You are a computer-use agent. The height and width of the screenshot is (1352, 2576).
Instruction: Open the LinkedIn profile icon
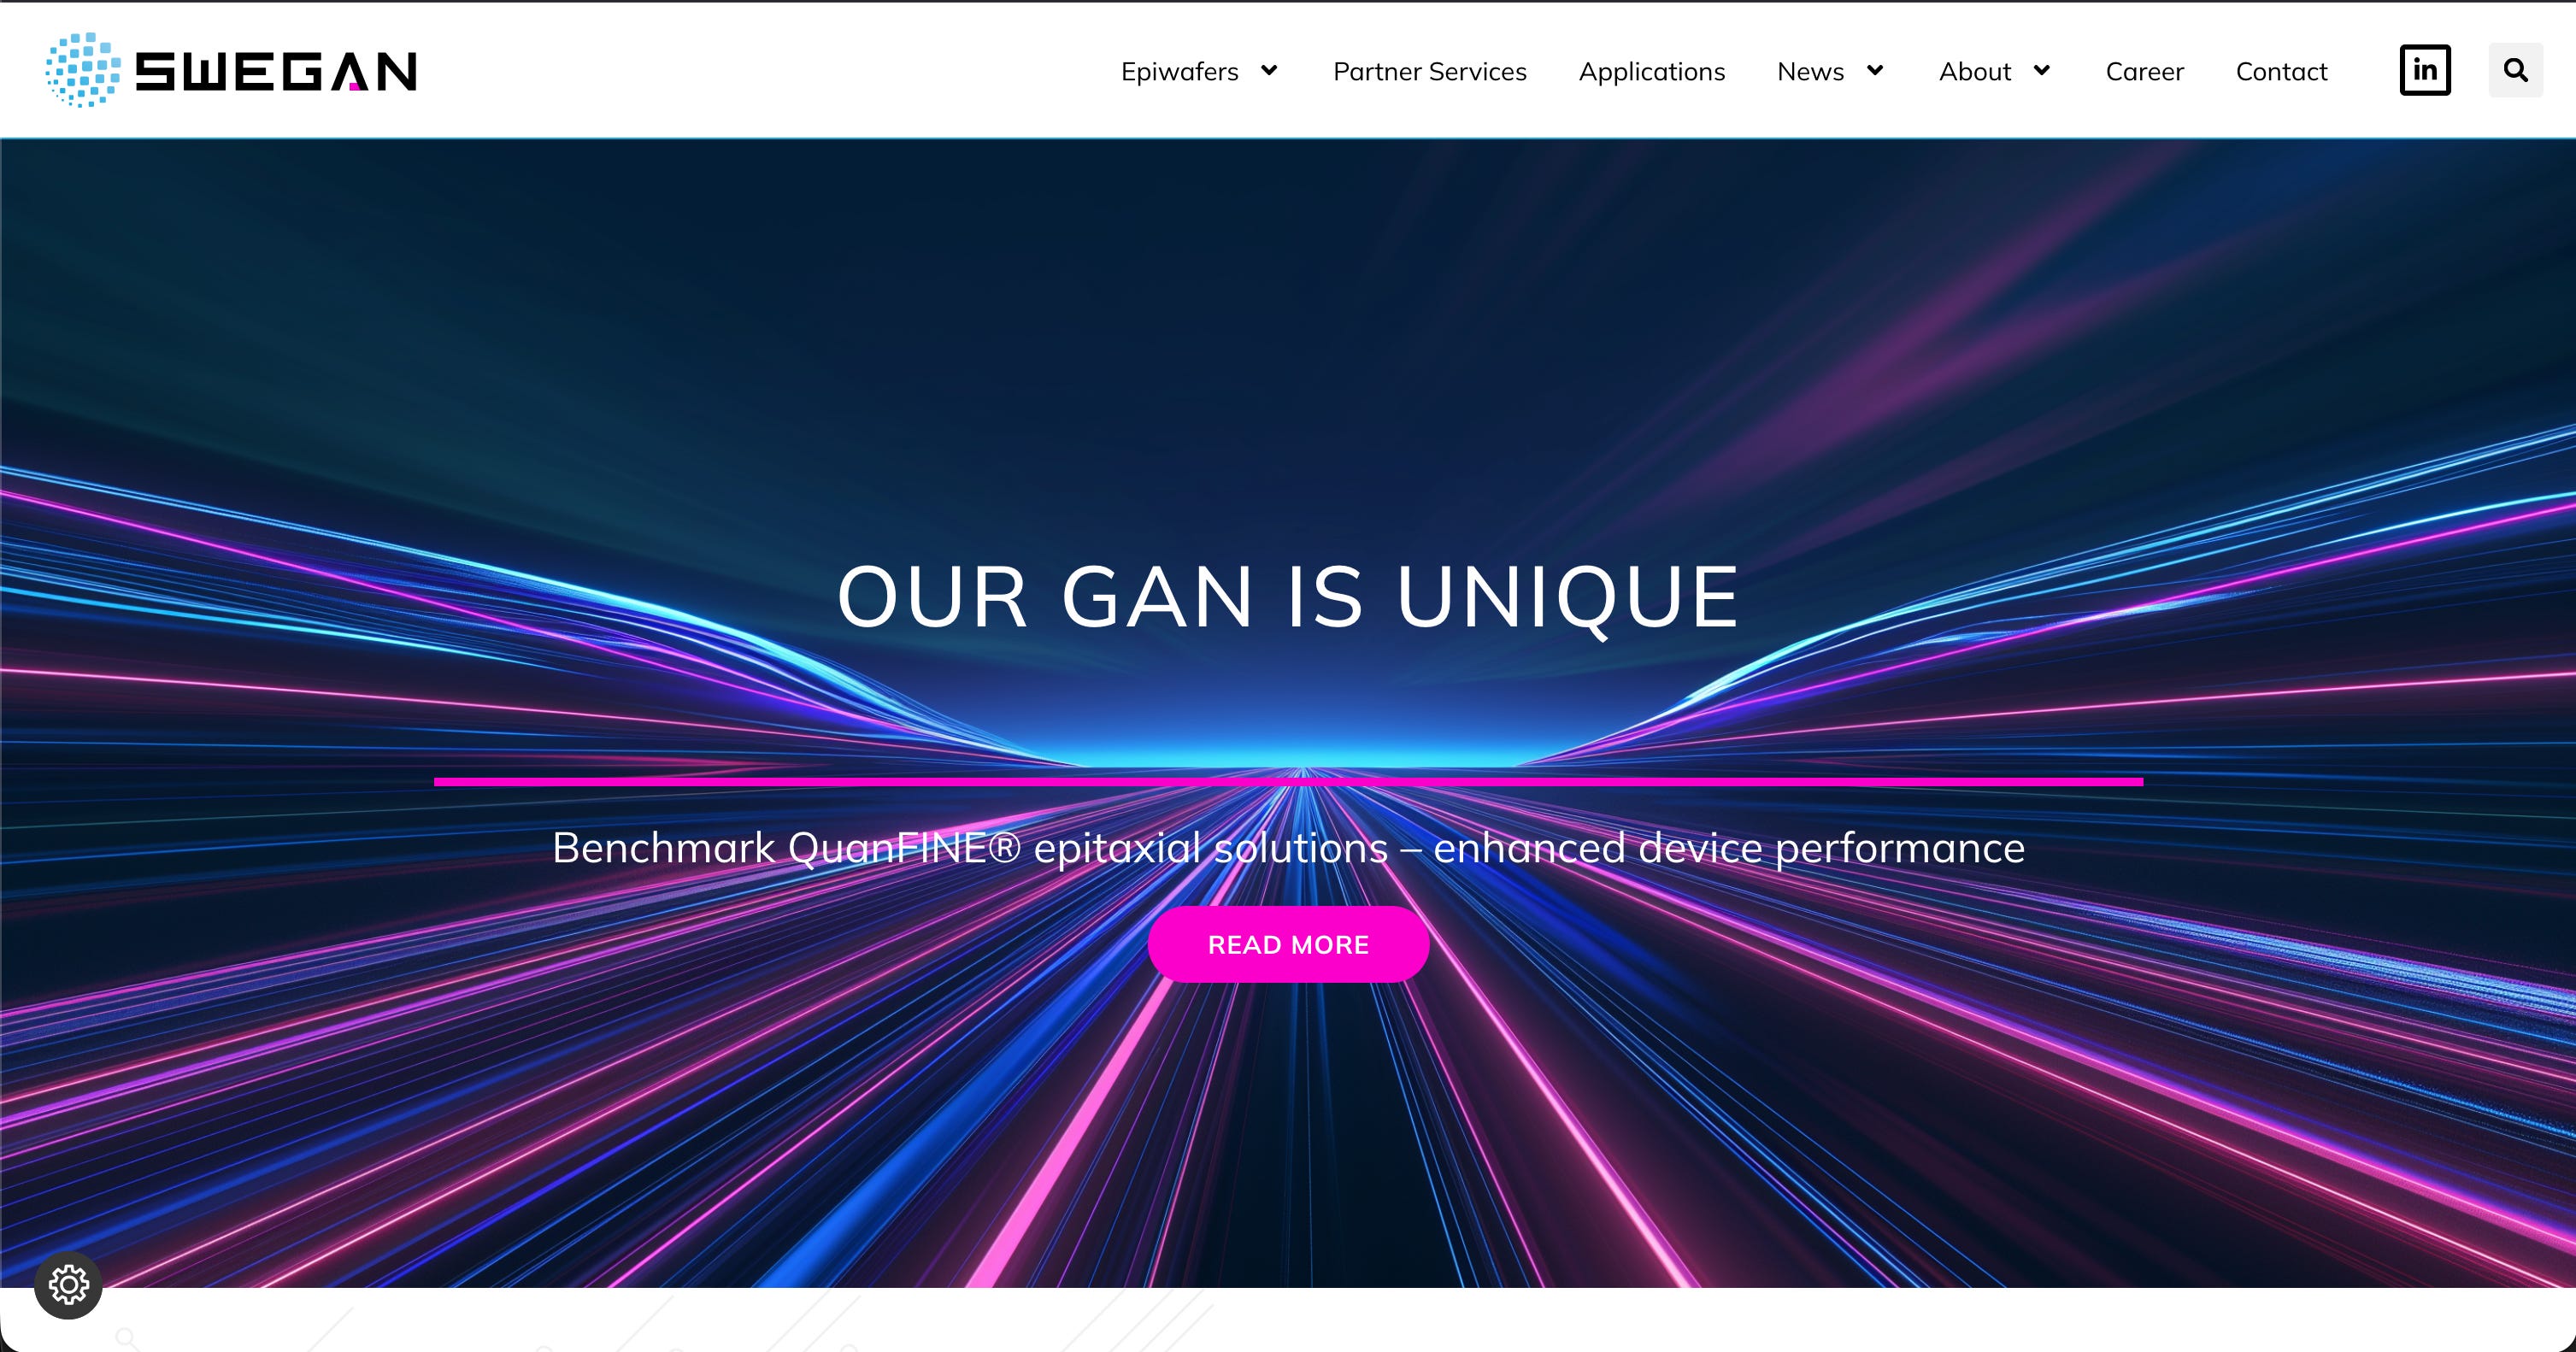(x=2424, y=70)
